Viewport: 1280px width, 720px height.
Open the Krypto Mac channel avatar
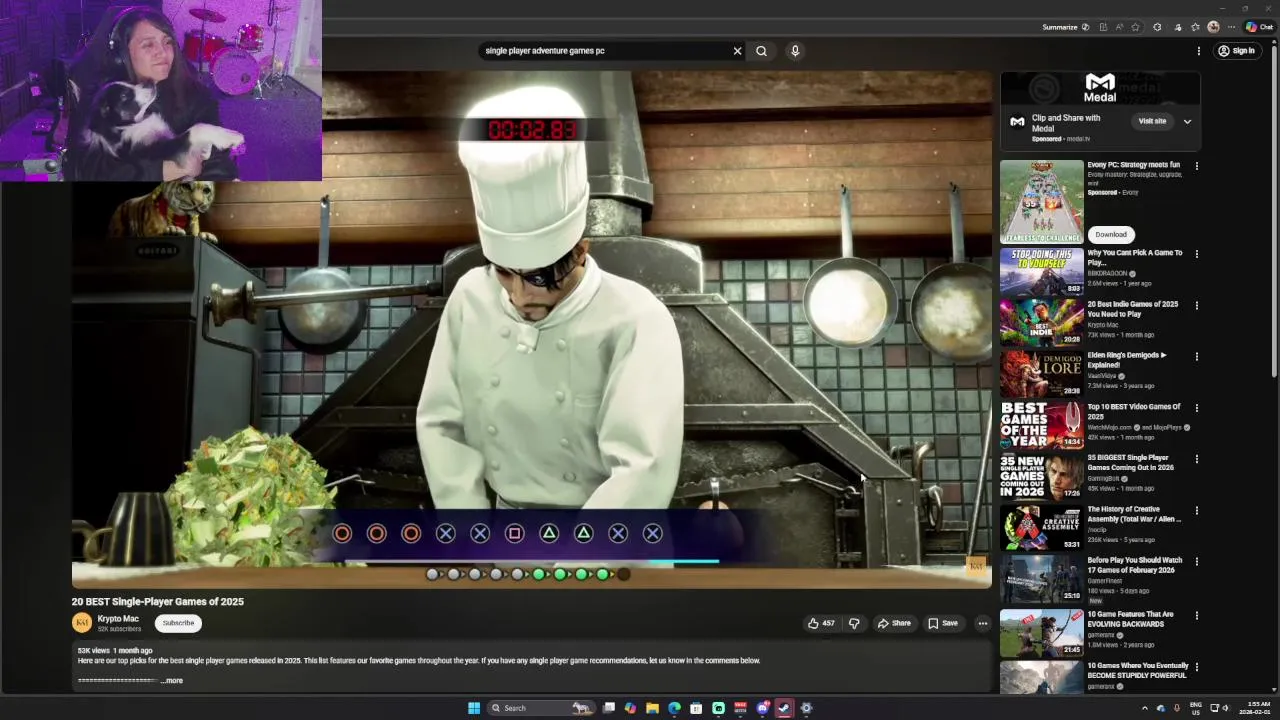coord(82,623)
